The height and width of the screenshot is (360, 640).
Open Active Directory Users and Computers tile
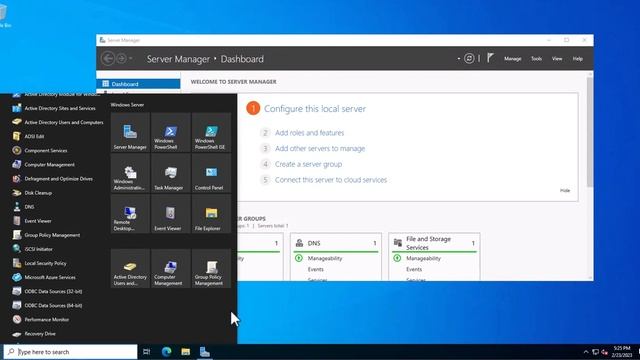coord(130,269)
